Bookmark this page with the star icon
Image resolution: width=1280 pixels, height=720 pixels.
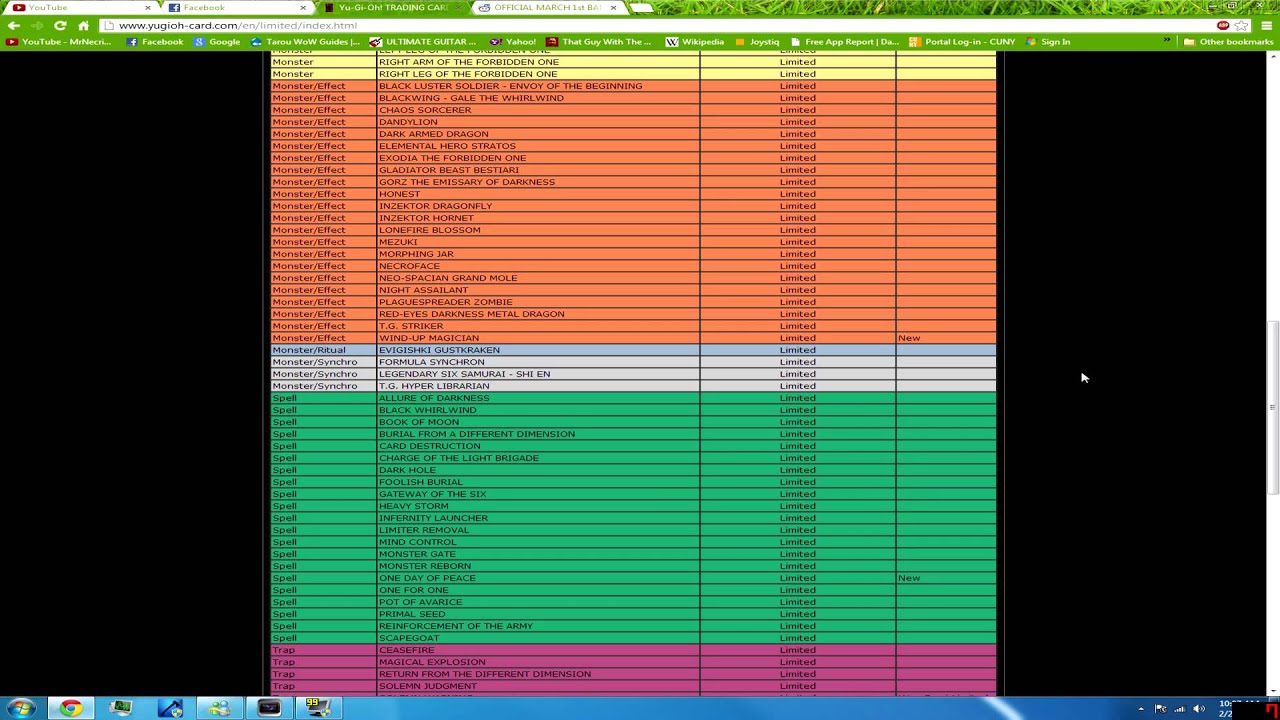coord(1241,25)
